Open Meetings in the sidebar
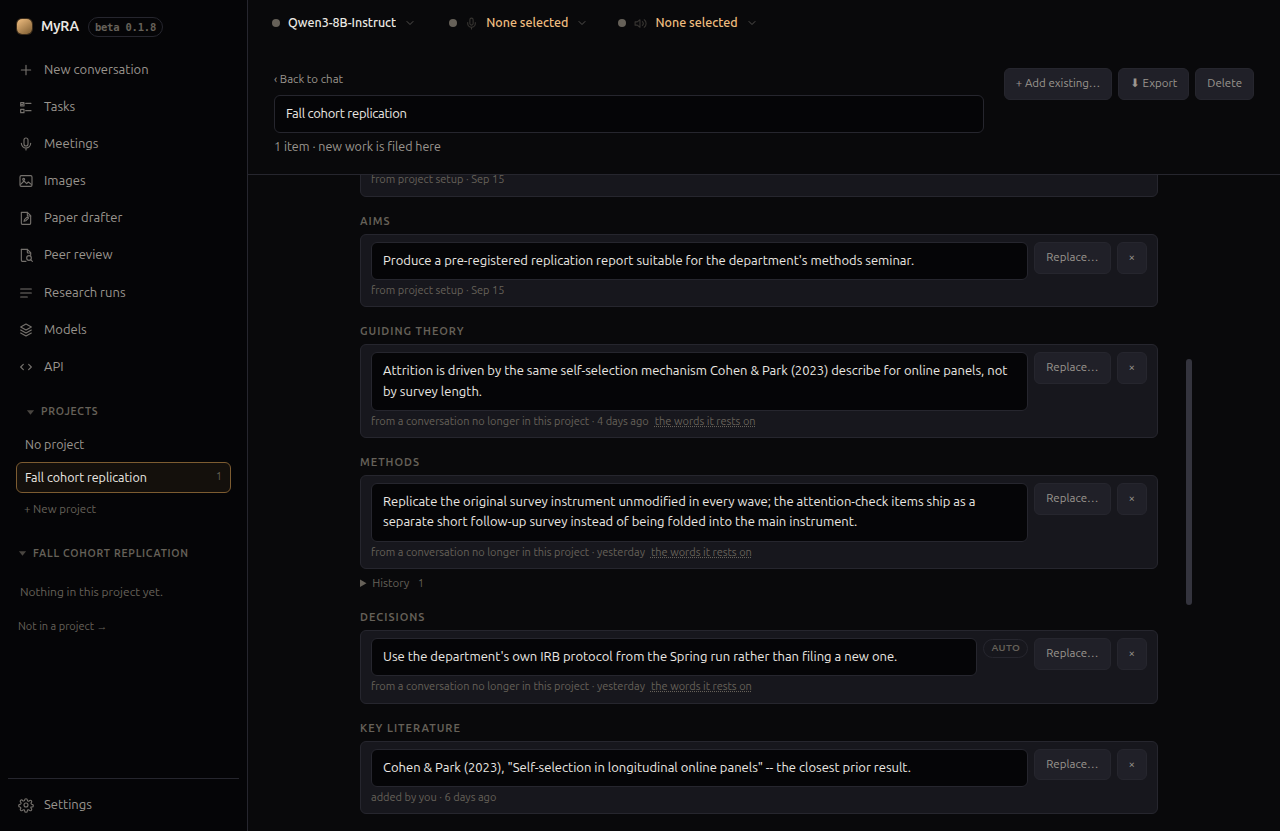The height and width of the screenshot is (831, 1280). [123, 143]
